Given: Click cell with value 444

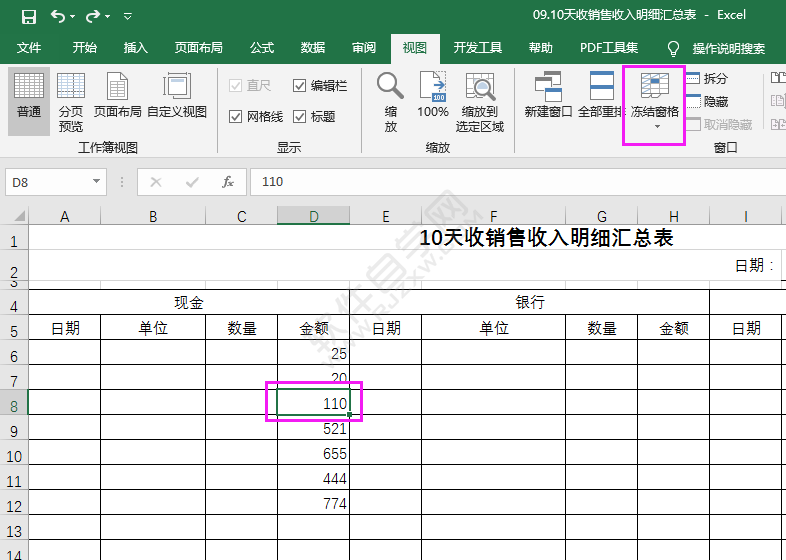Looking at the screenshot, I should point(313,477).
